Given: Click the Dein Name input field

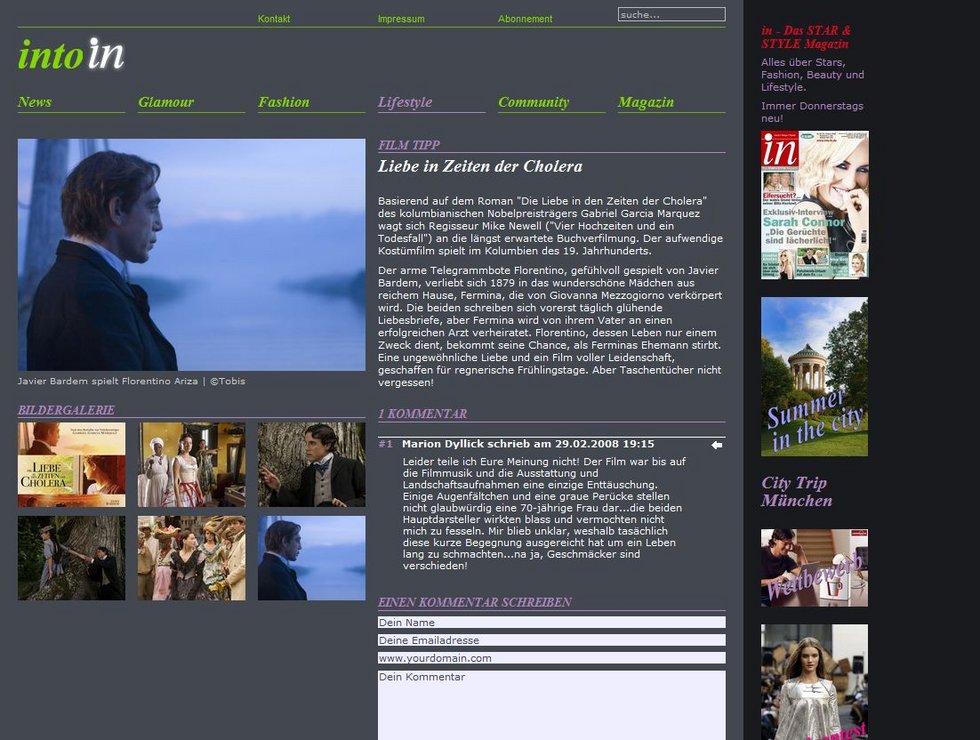Looking at the screenshot, I should coord(551,622).
